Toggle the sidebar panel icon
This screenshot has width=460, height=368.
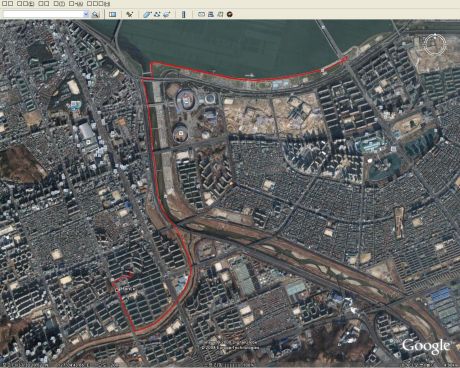click(113, 14)
